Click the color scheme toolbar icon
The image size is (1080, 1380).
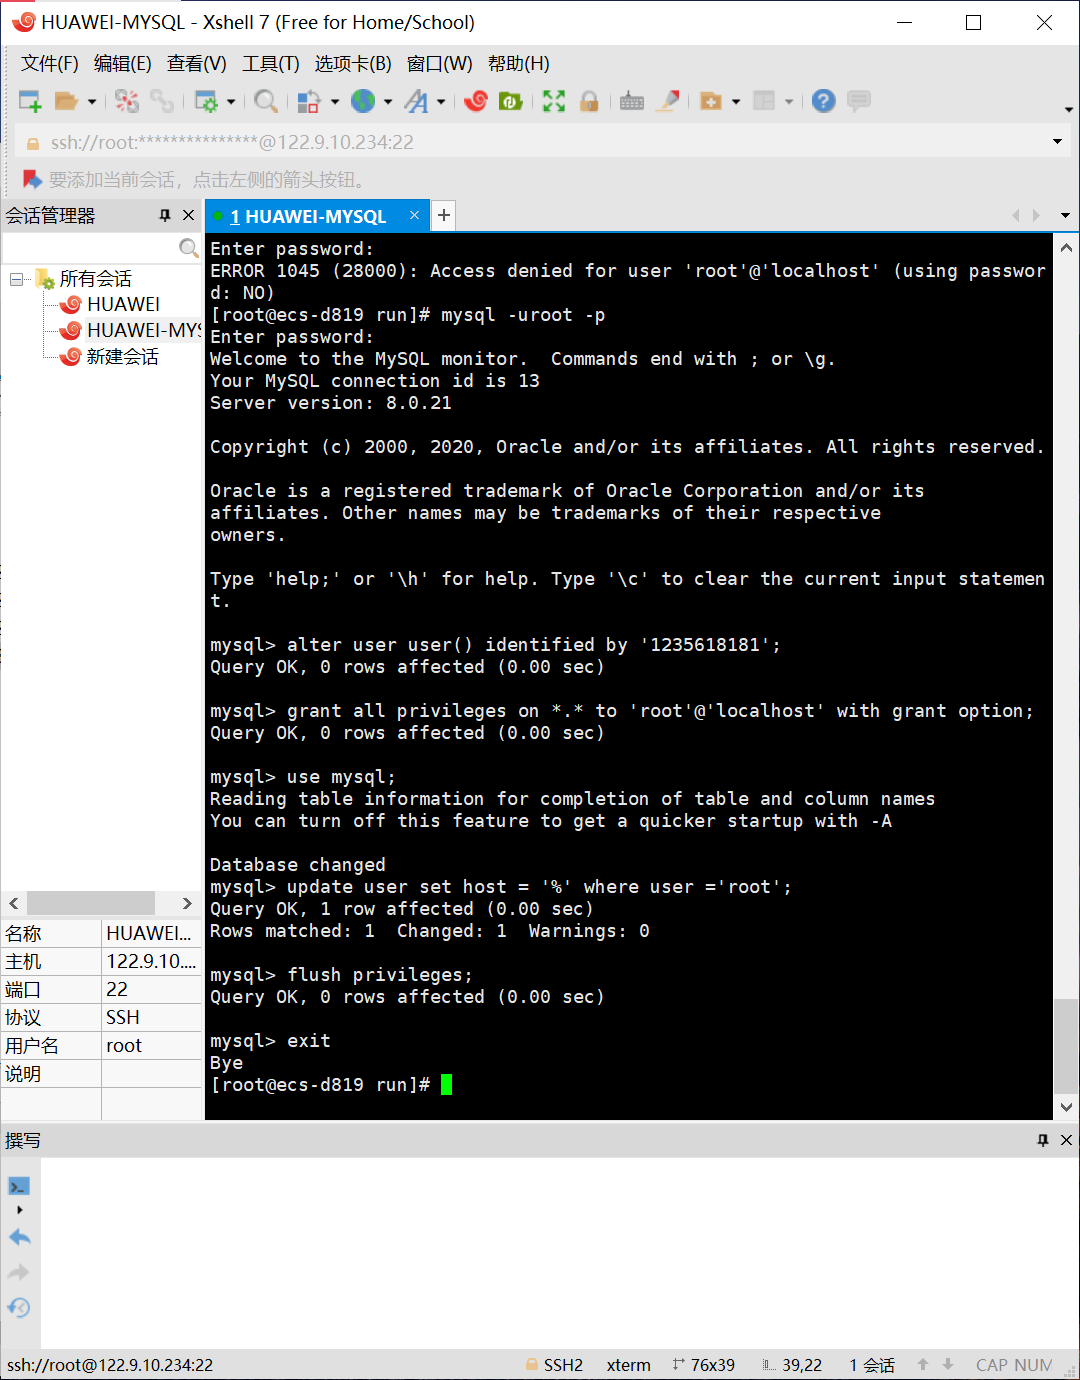click(309, 101)
